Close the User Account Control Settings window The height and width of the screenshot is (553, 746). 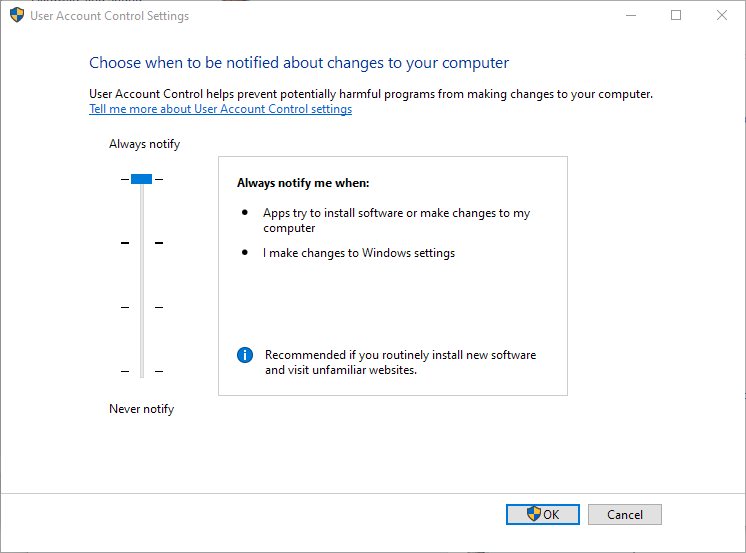[x=721, y=15]
